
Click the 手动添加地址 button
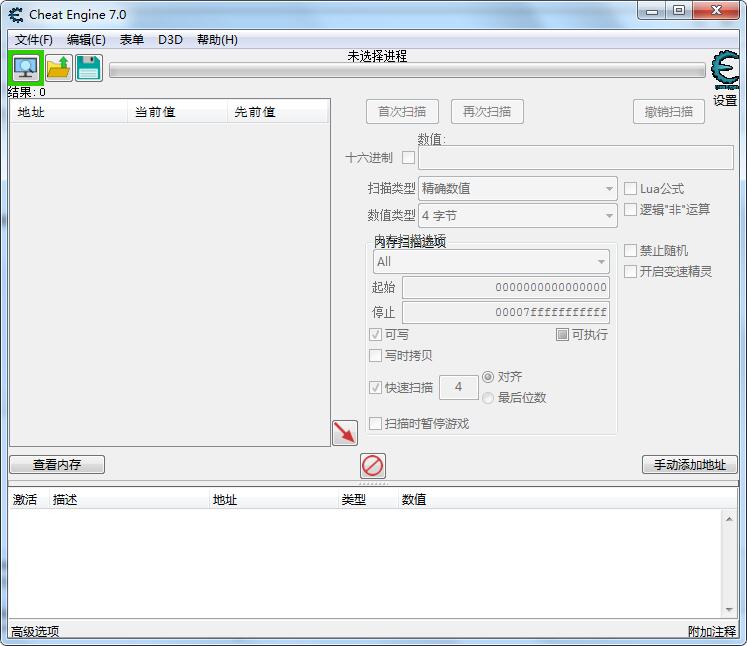(689, 464)
